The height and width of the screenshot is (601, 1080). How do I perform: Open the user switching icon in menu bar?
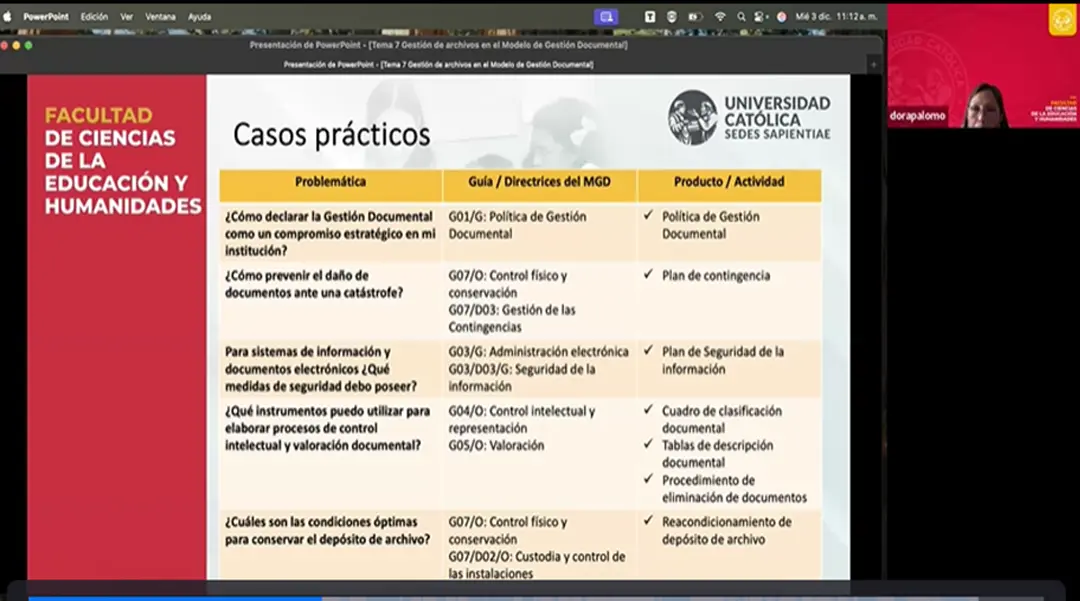tap(761, 17)
